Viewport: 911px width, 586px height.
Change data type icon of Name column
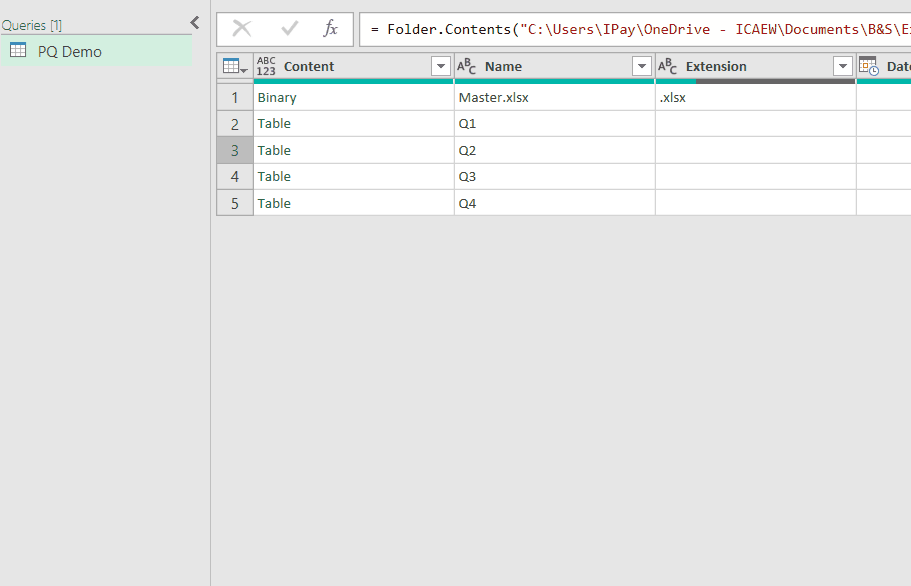coord(467,67)
